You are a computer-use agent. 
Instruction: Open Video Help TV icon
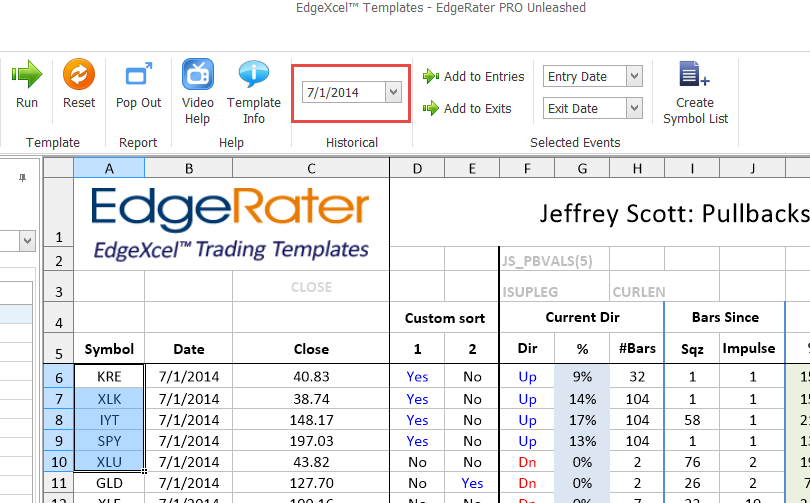coord(197,74)
